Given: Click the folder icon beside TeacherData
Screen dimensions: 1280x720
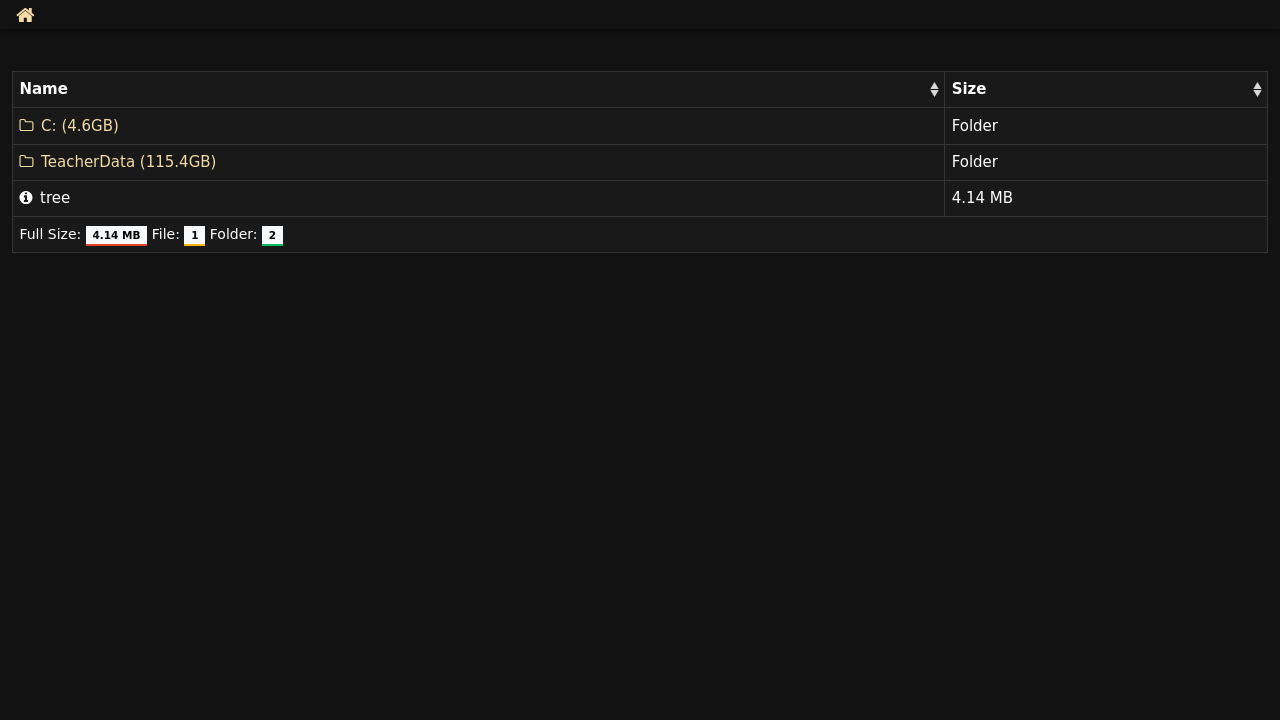Looking at the screenshot, I should 26,162.
